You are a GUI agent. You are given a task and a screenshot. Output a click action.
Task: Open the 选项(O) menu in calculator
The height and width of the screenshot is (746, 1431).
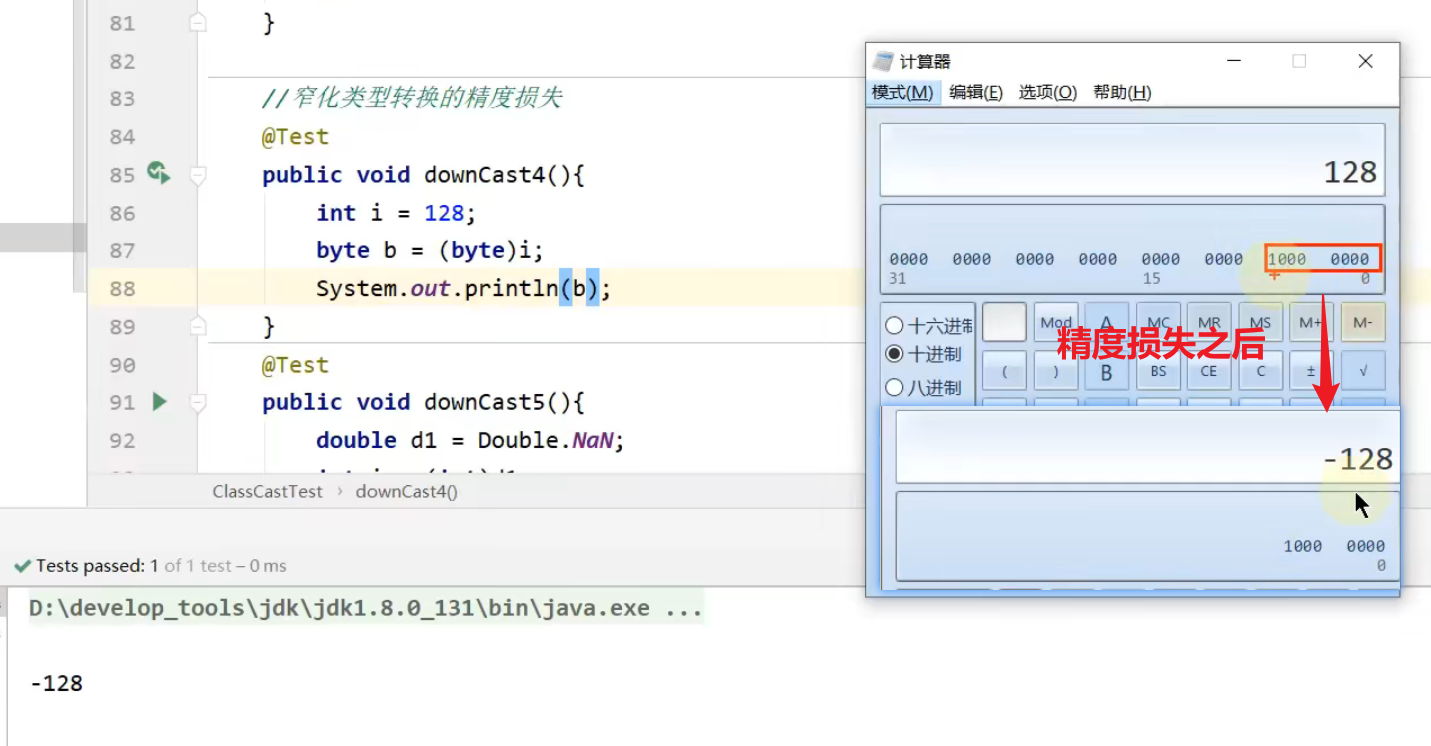(1048, 92)
